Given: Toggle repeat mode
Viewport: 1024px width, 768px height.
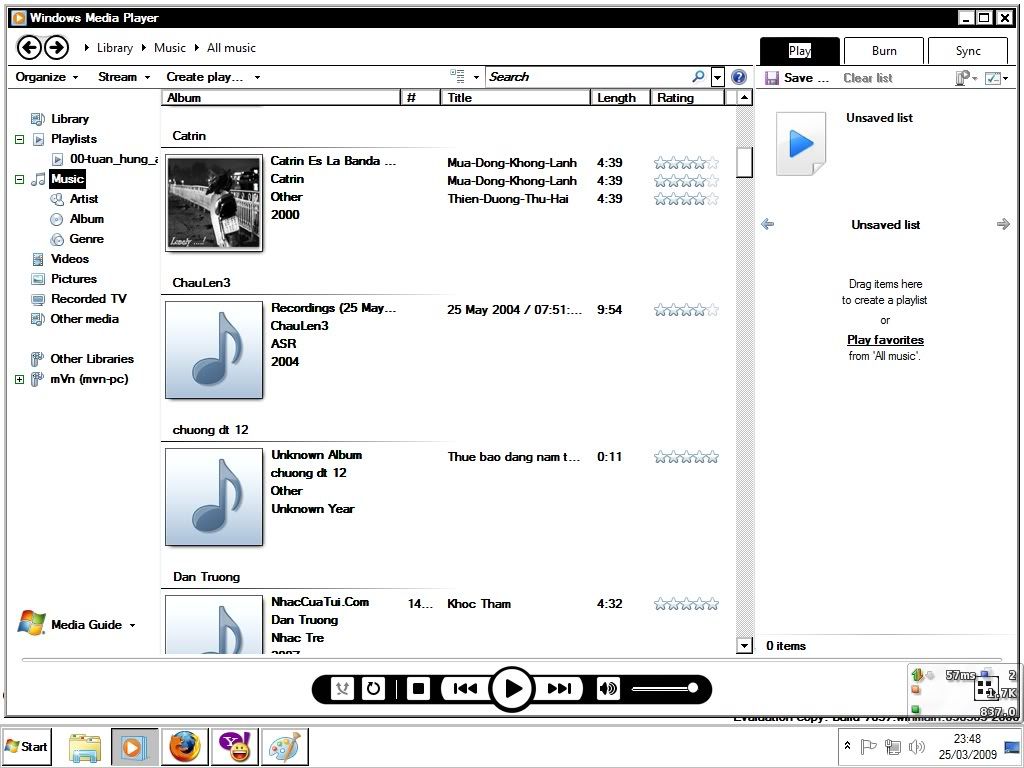Looking at the screenshot, I should click(373, 688).
